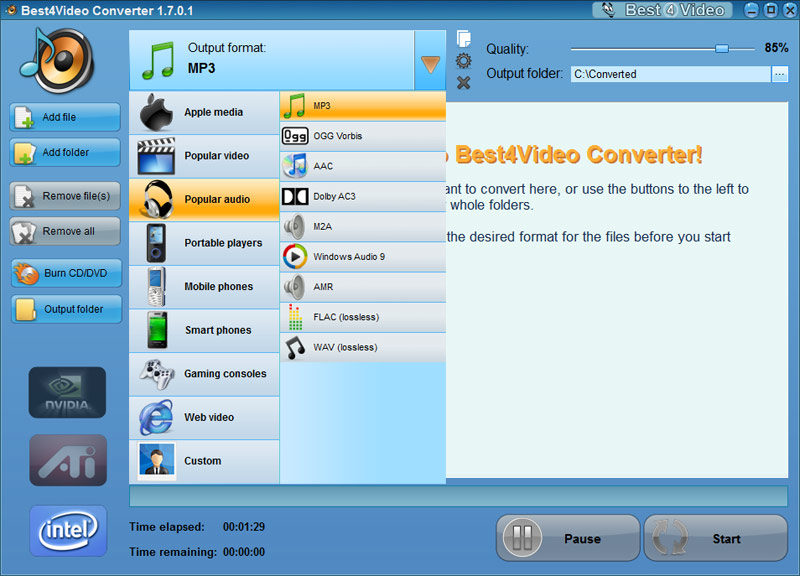Click the conversion progress bar
Viewport: 800px width, 576px height.
pos(458,496)
